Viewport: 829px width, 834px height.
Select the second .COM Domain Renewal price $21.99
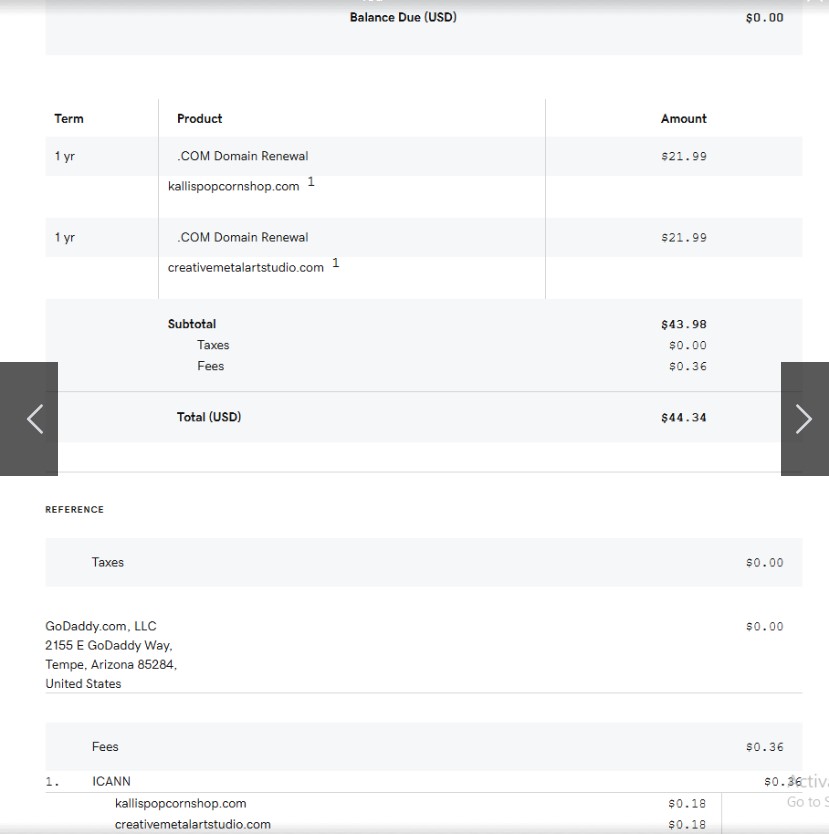pyautogui.click(x=683, y=238)
